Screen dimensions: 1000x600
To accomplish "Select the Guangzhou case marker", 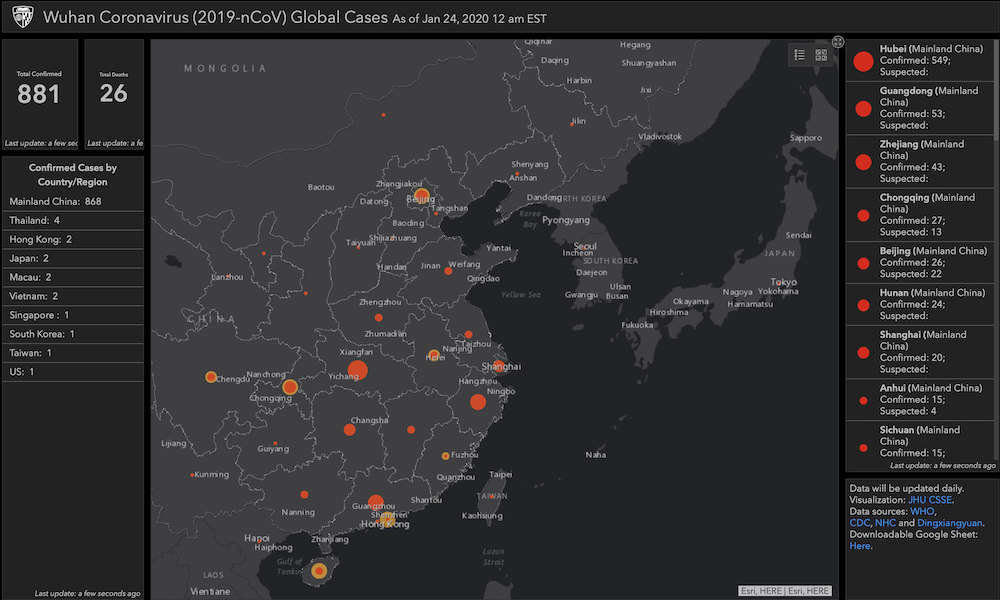I will [x=376, y=502].
